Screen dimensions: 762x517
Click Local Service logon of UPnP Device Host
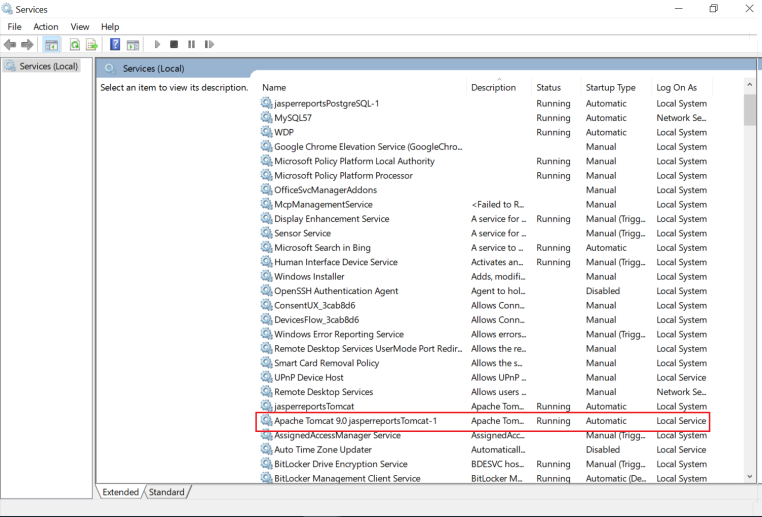pyautogui.click(x=681, y=377)
